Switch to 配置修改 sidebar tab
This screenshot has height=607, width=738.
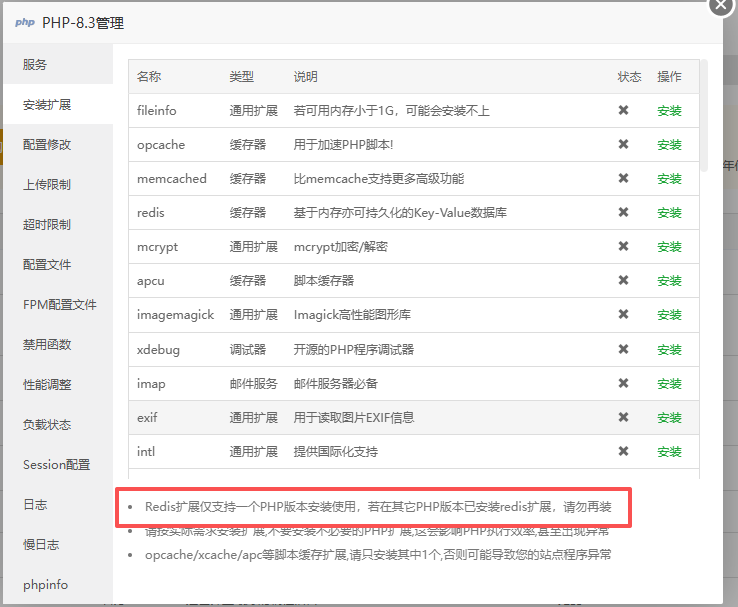pyautogui.click(x=47, y=144)
